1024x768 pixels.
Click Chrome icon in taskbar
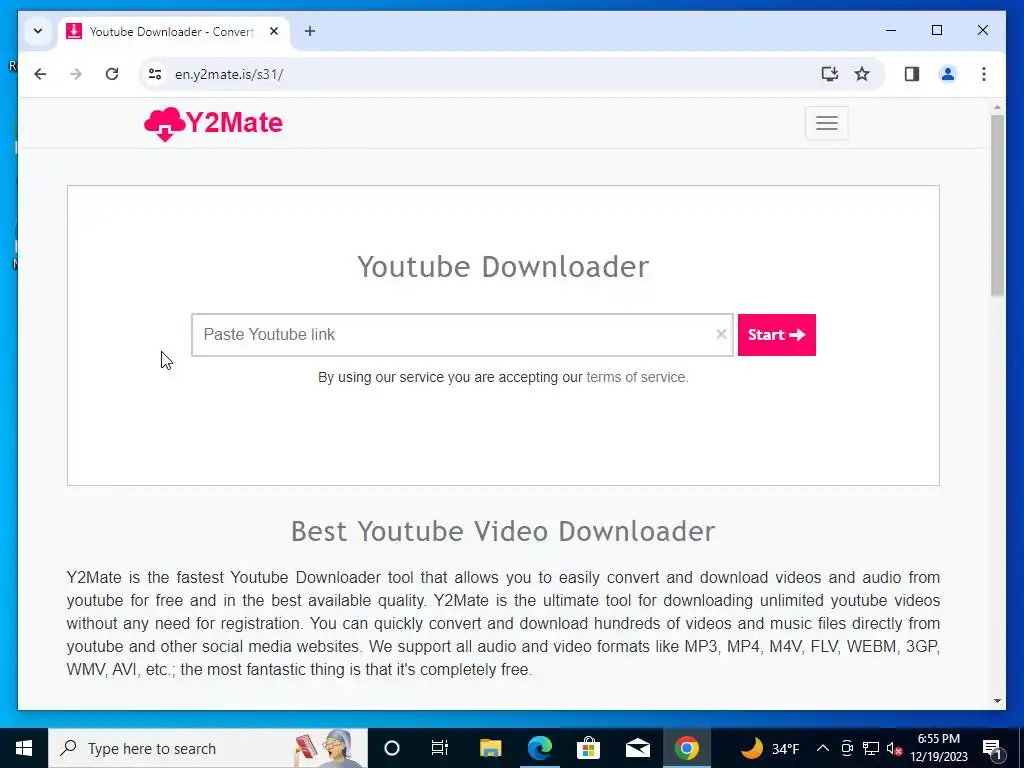686,748
